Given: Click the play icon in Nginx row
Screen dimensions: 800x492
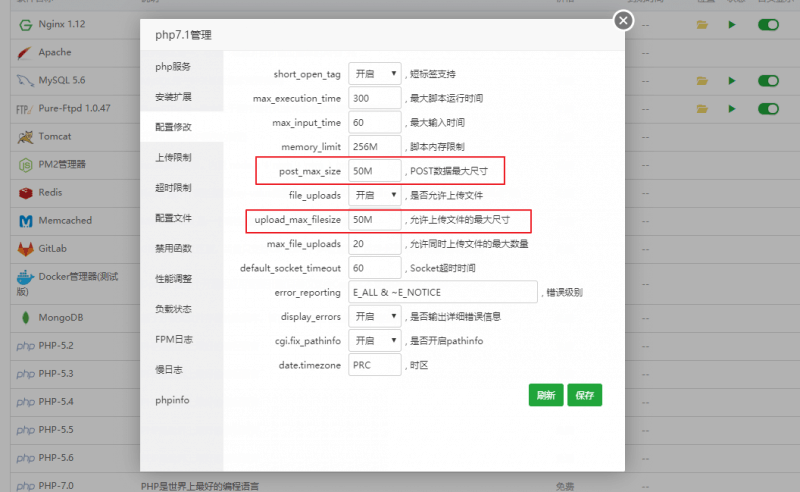Looking at the screenshot, I should coord(732,24).
